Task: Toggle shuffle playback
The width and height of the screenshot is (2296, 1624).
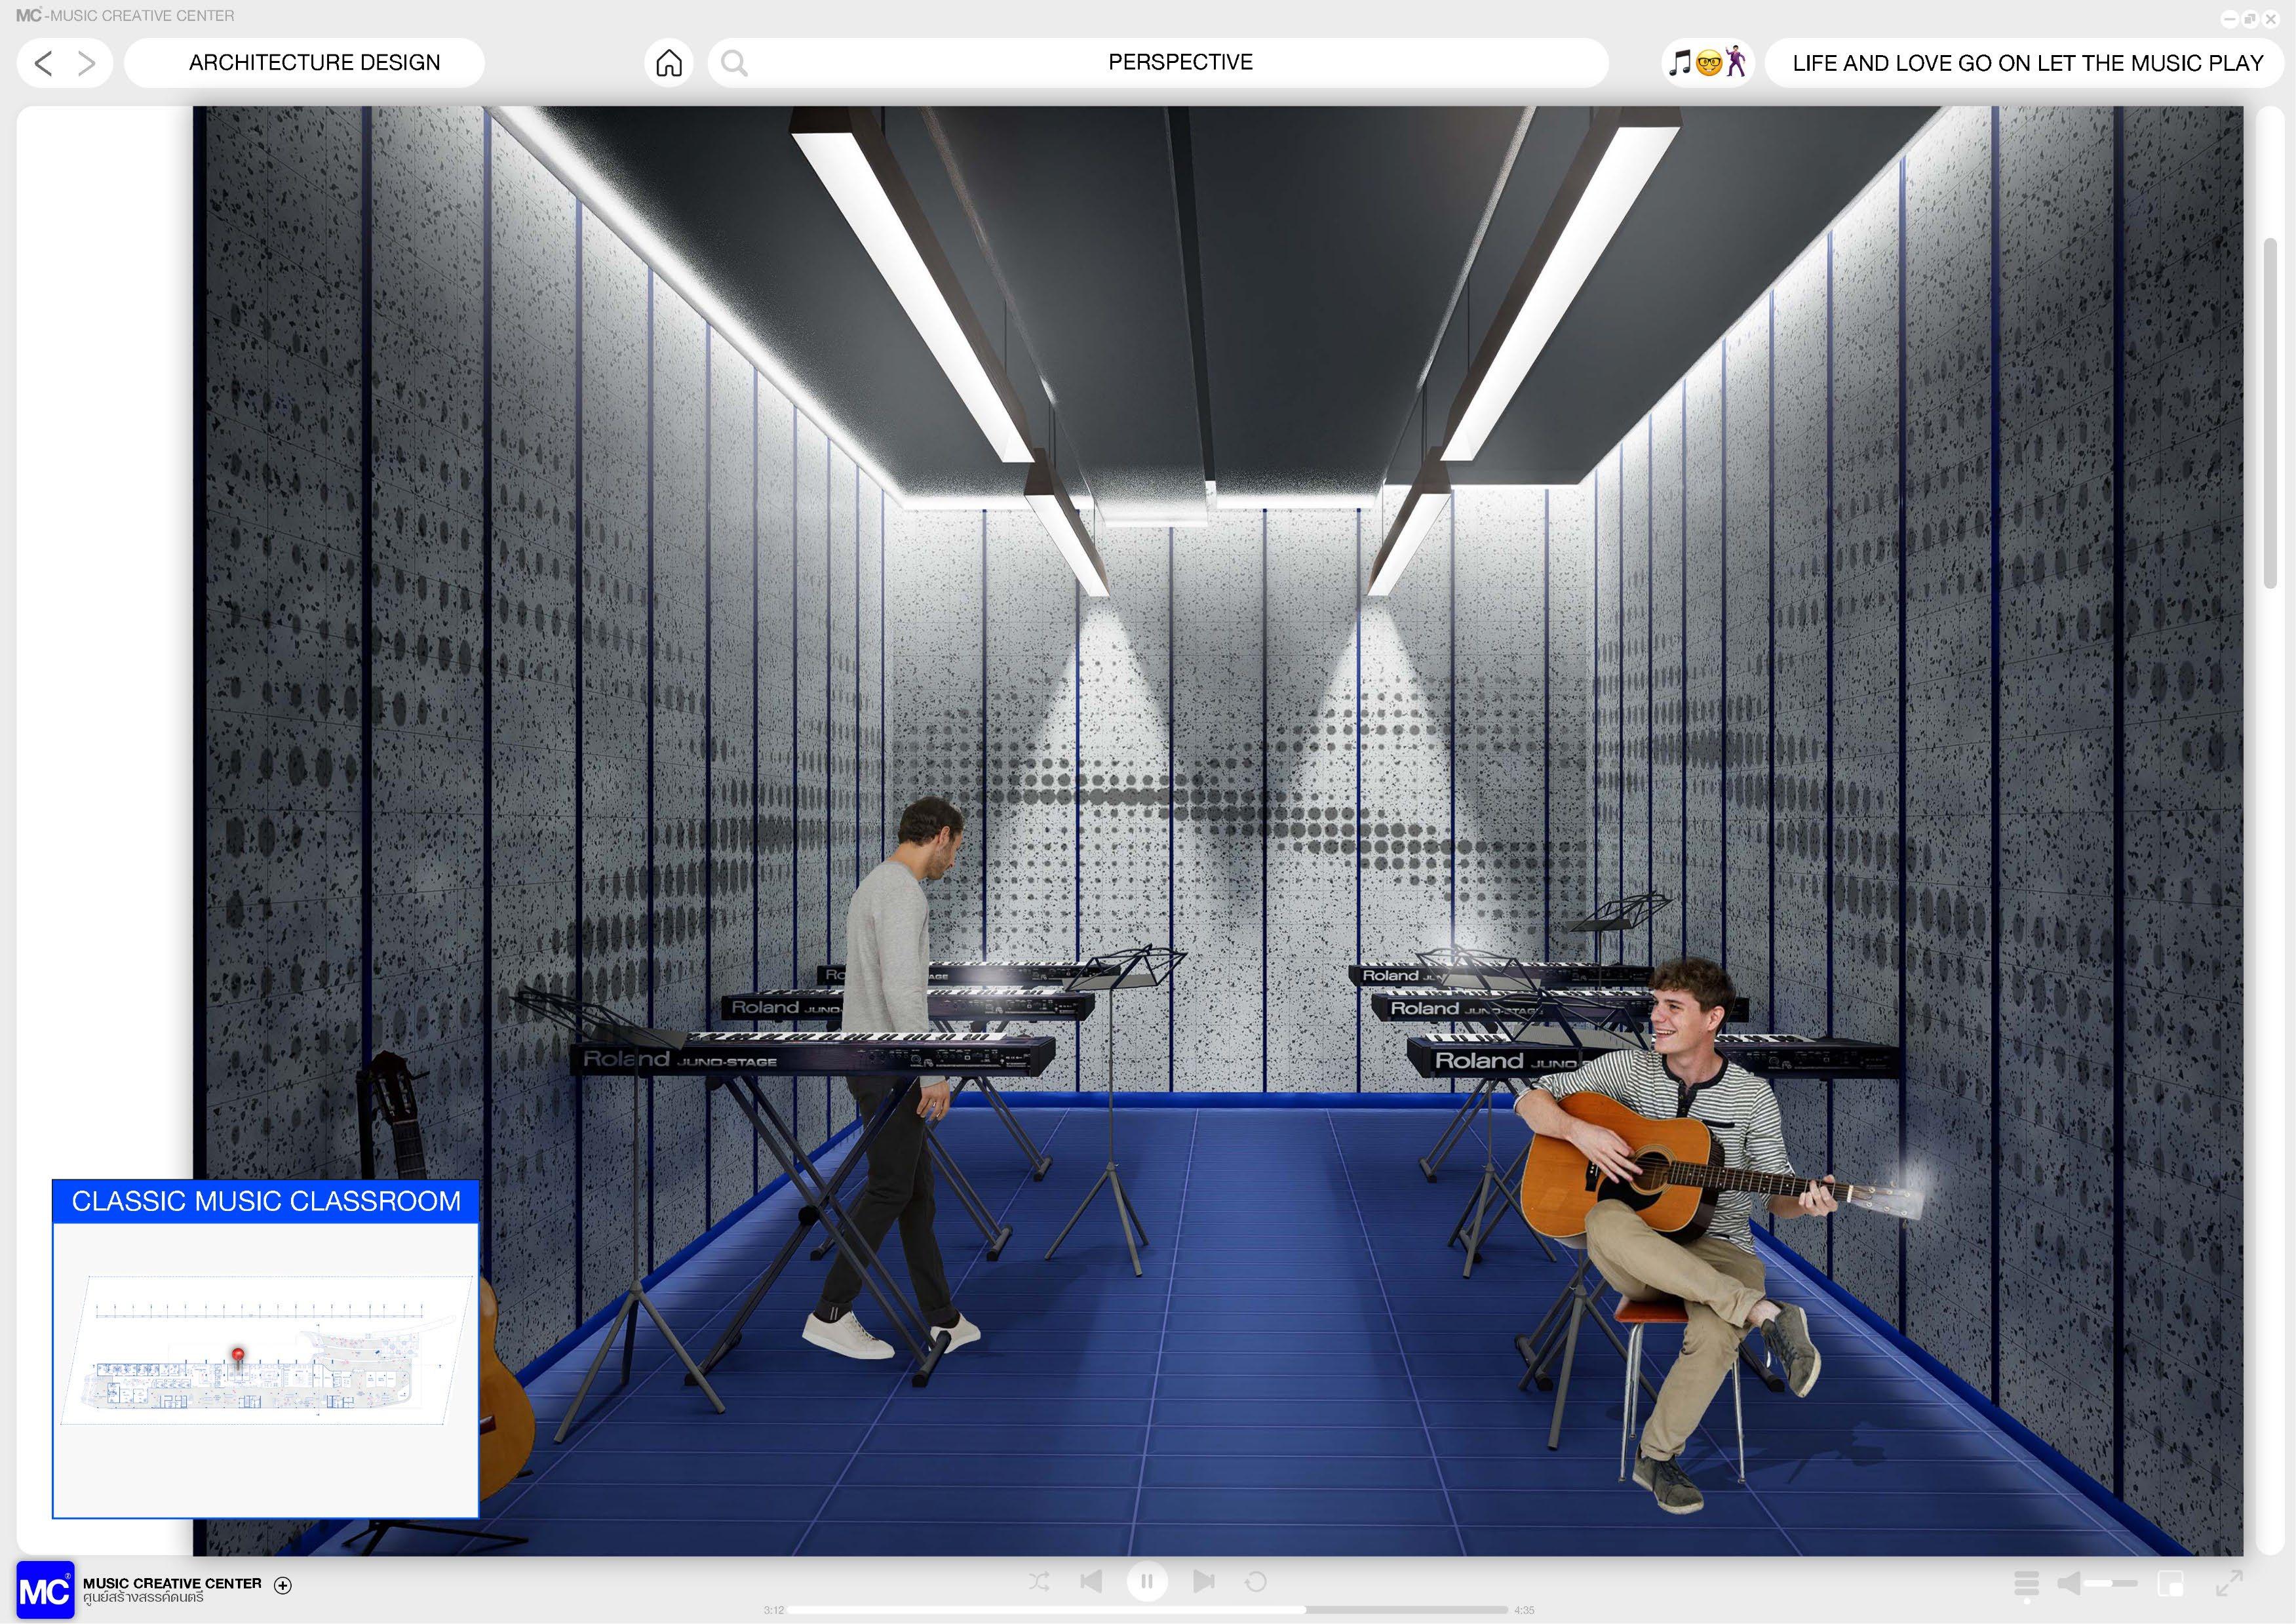Action: pyautogui.click(x=1039, y=1581)
